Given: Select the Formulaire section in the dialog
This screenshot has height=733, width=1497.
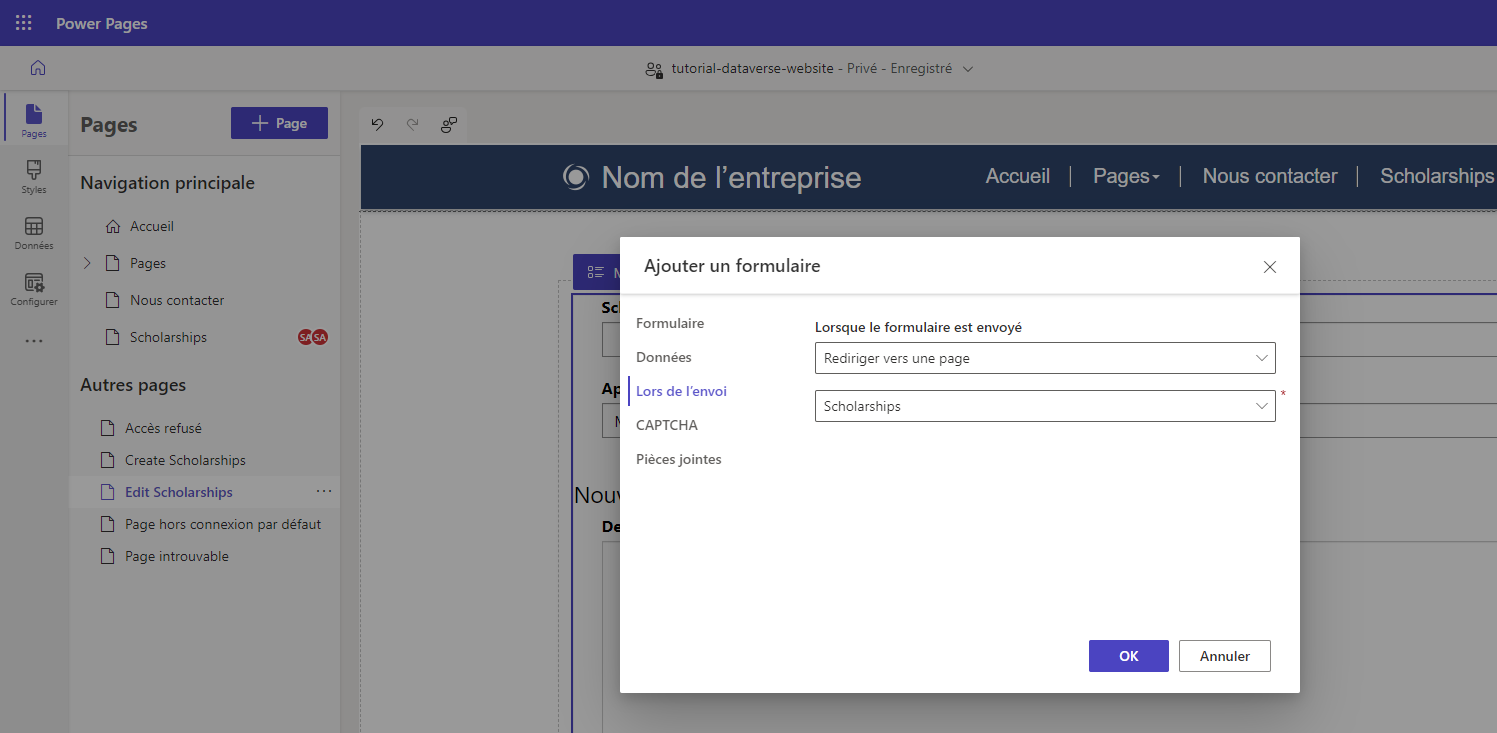Looking at the screenshot, I should [x=670, y=322].
